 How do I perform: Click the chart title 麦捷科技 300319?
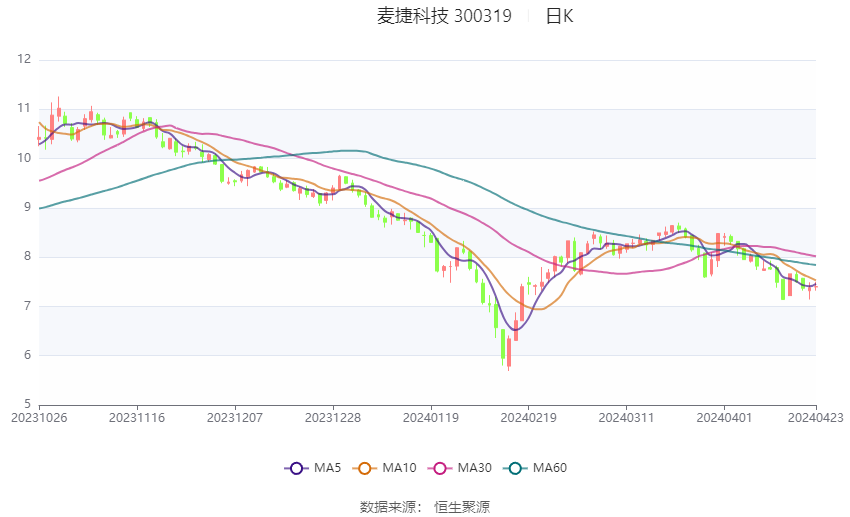point(444,16)
